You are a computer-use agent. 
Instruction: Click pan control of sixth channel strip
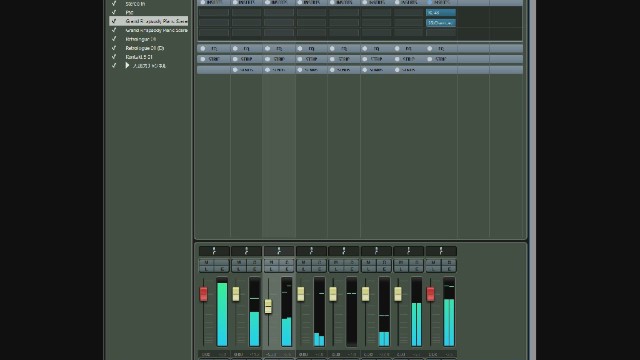tap(376, 251)
